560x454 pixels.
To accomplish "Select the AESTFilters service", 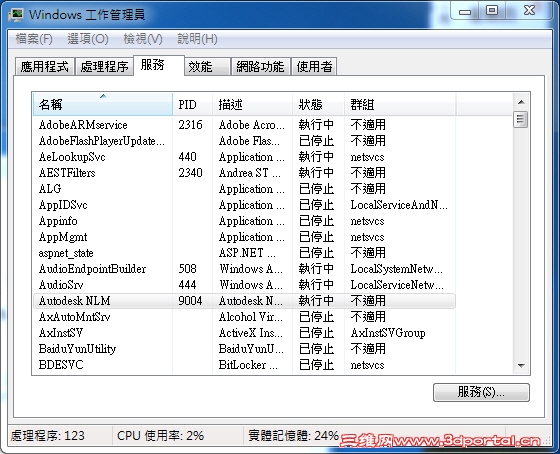I will [x=244, y=173].
